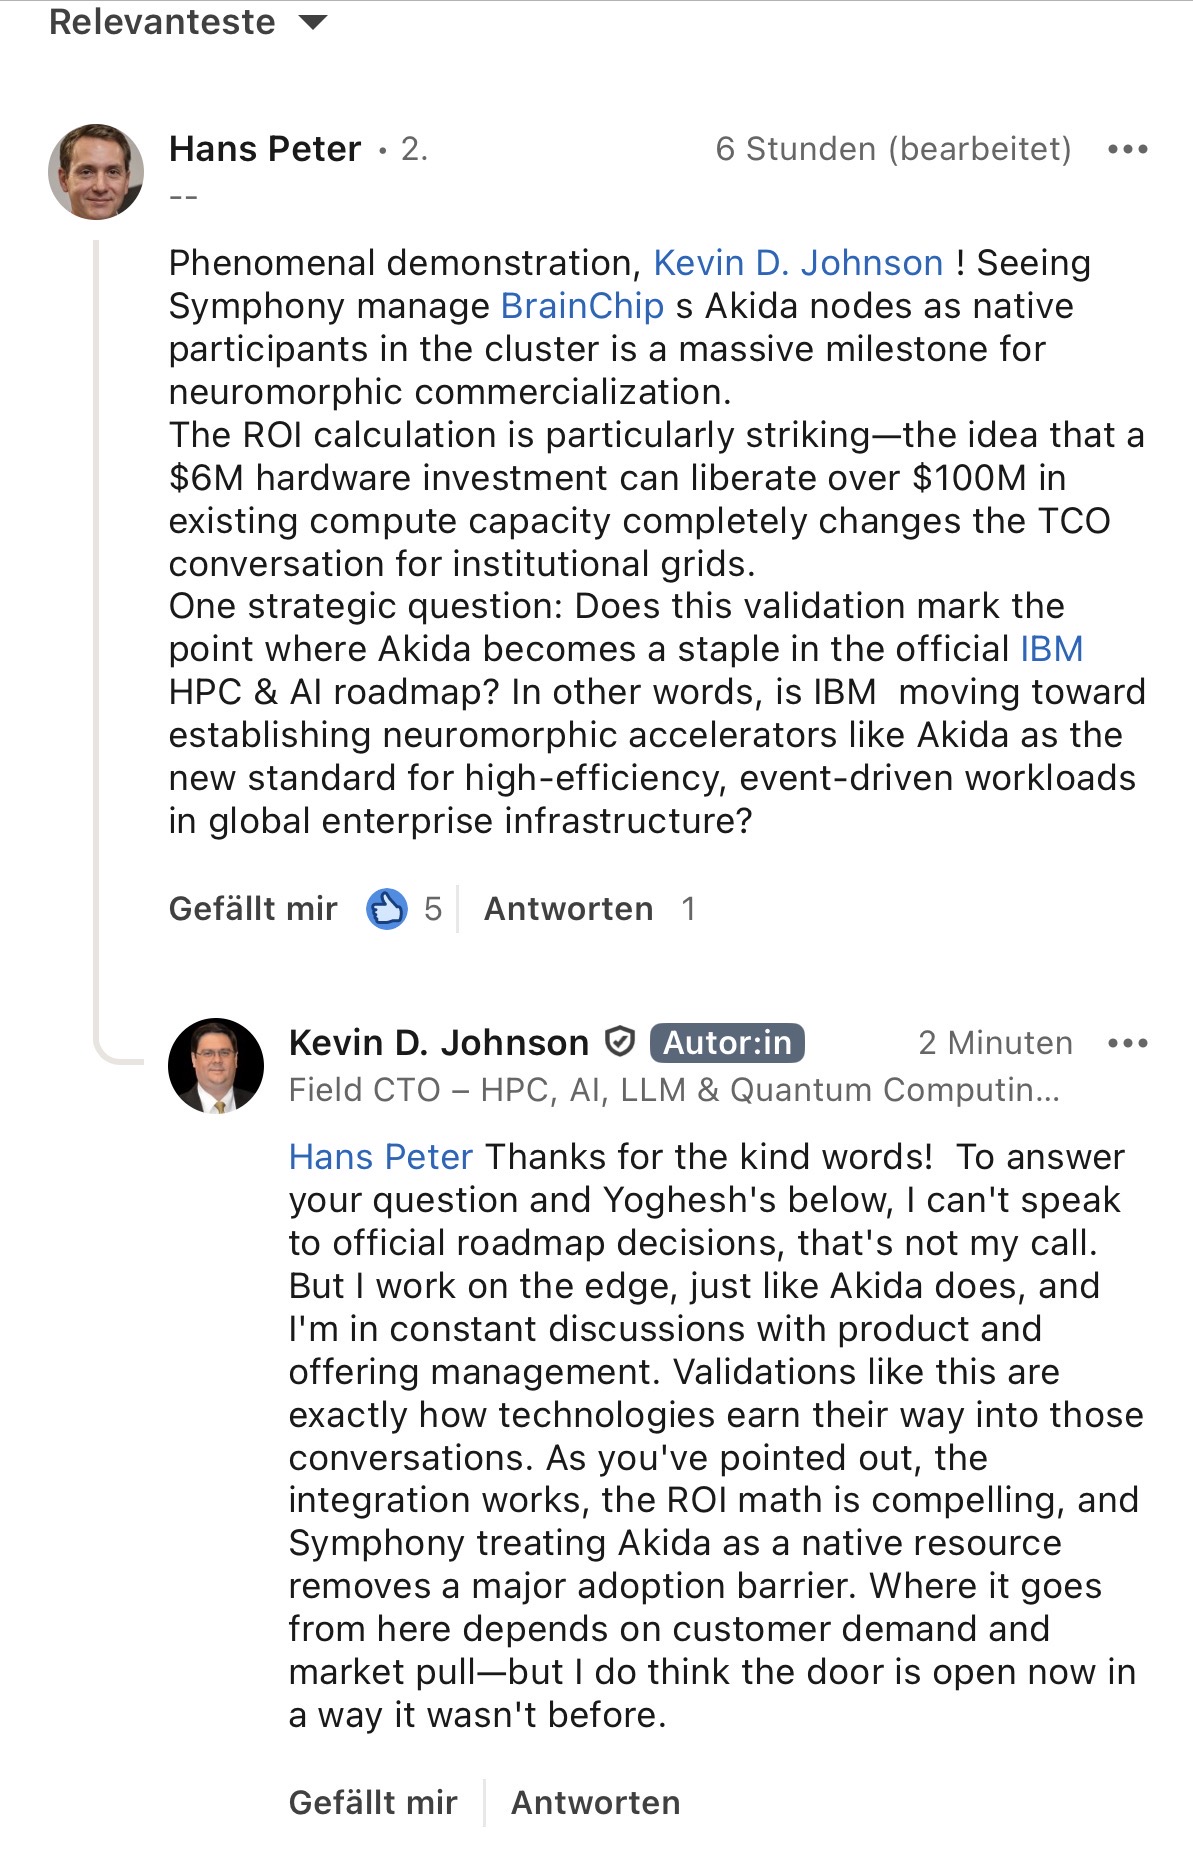Open the BrainChip mention link
Viewport: 1193px width, 1855px height.
[x=582, y=306]
